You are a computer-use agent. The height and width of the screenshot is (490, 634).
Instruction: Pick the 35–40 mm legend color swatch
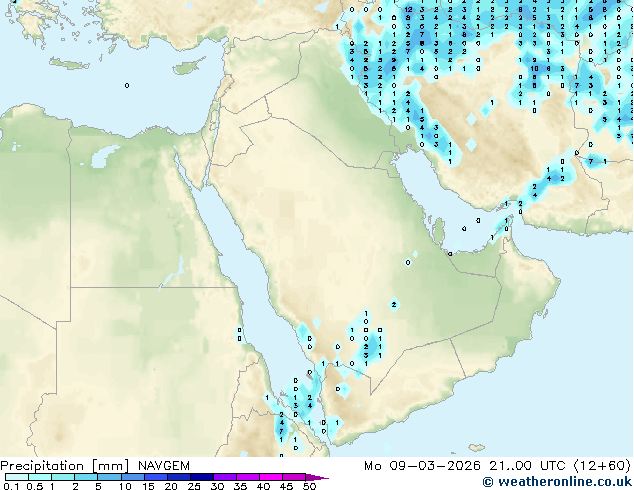pos(247,477)
